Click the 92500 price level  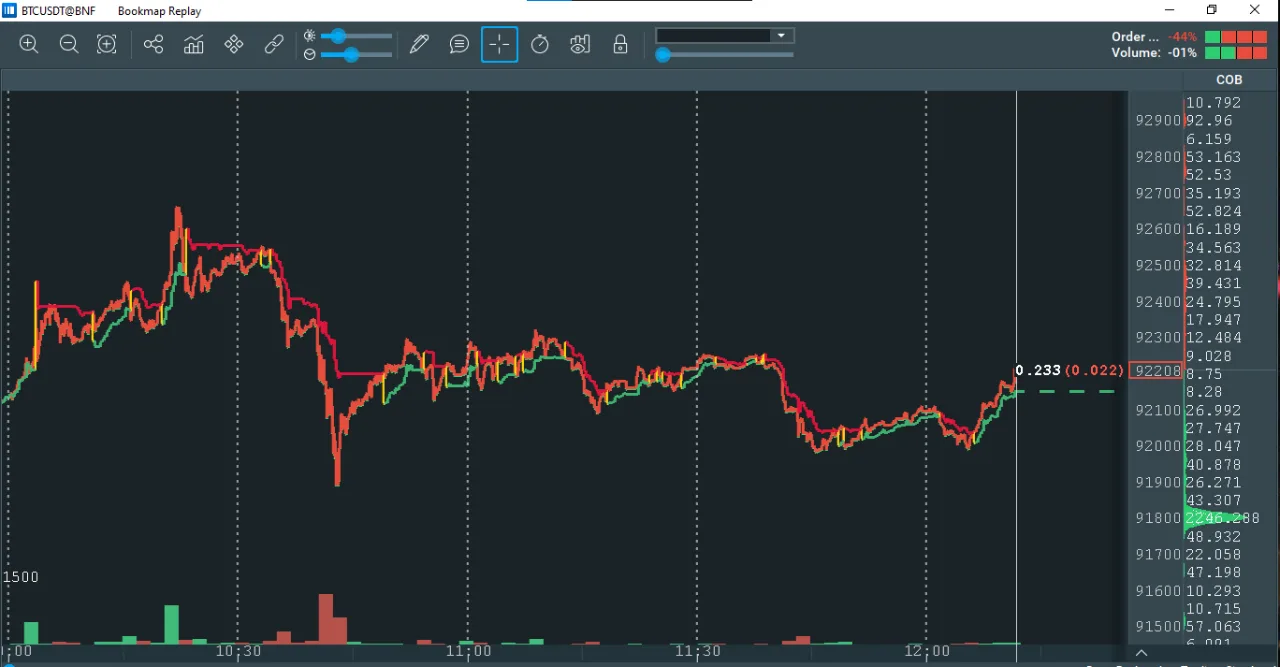1158,265
